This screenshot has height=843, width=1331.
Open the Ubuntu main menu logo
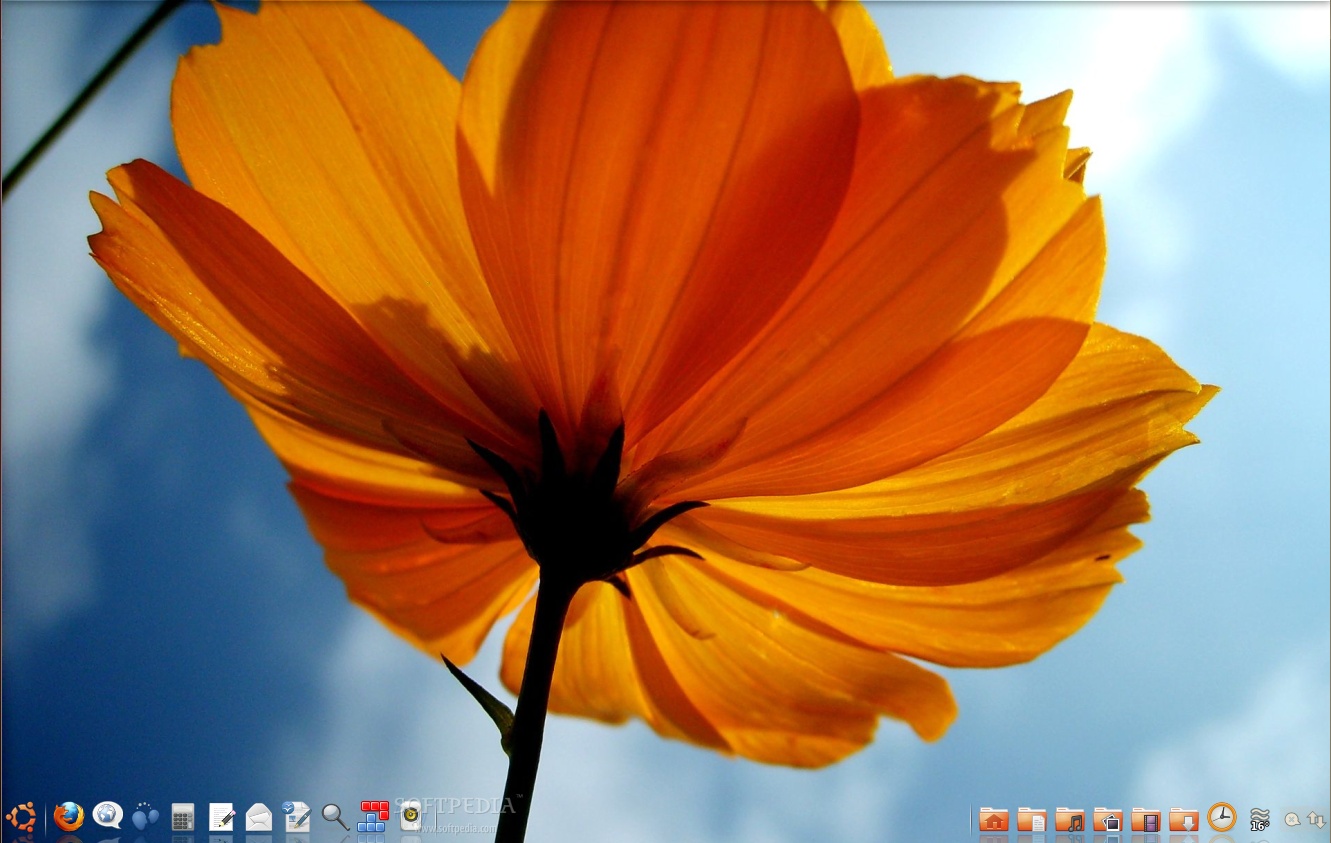click(x=20, y=817)
